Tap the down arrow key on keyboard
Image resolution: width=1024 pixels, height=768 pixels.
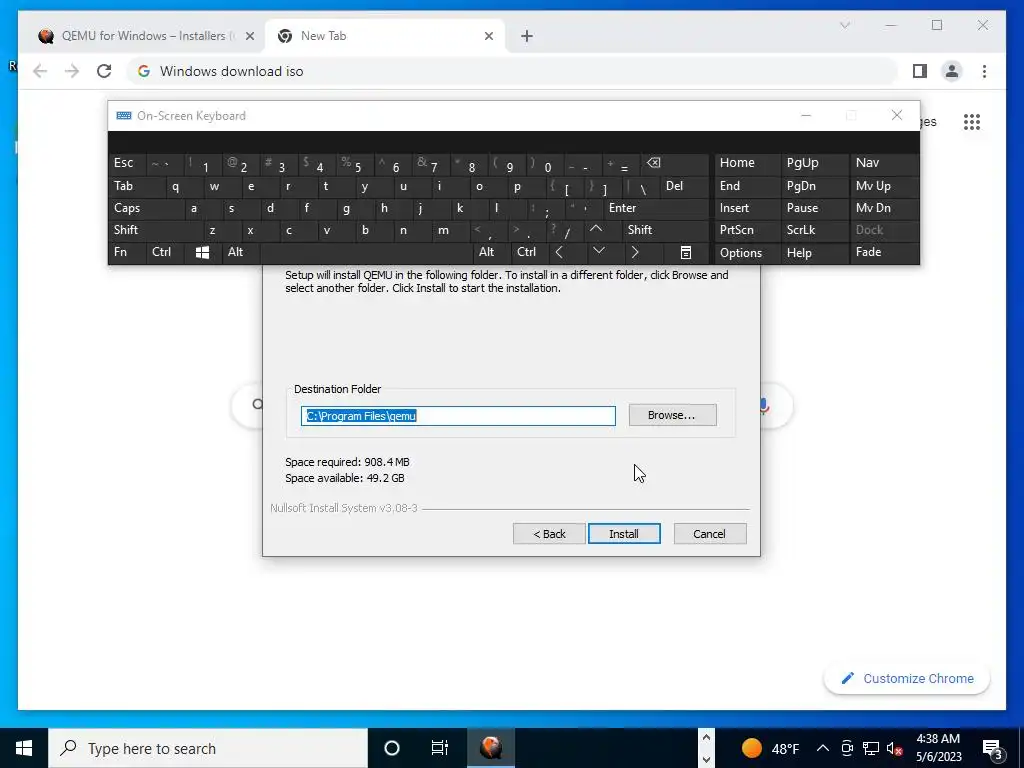pyautogui.click(x=598, y=251)
